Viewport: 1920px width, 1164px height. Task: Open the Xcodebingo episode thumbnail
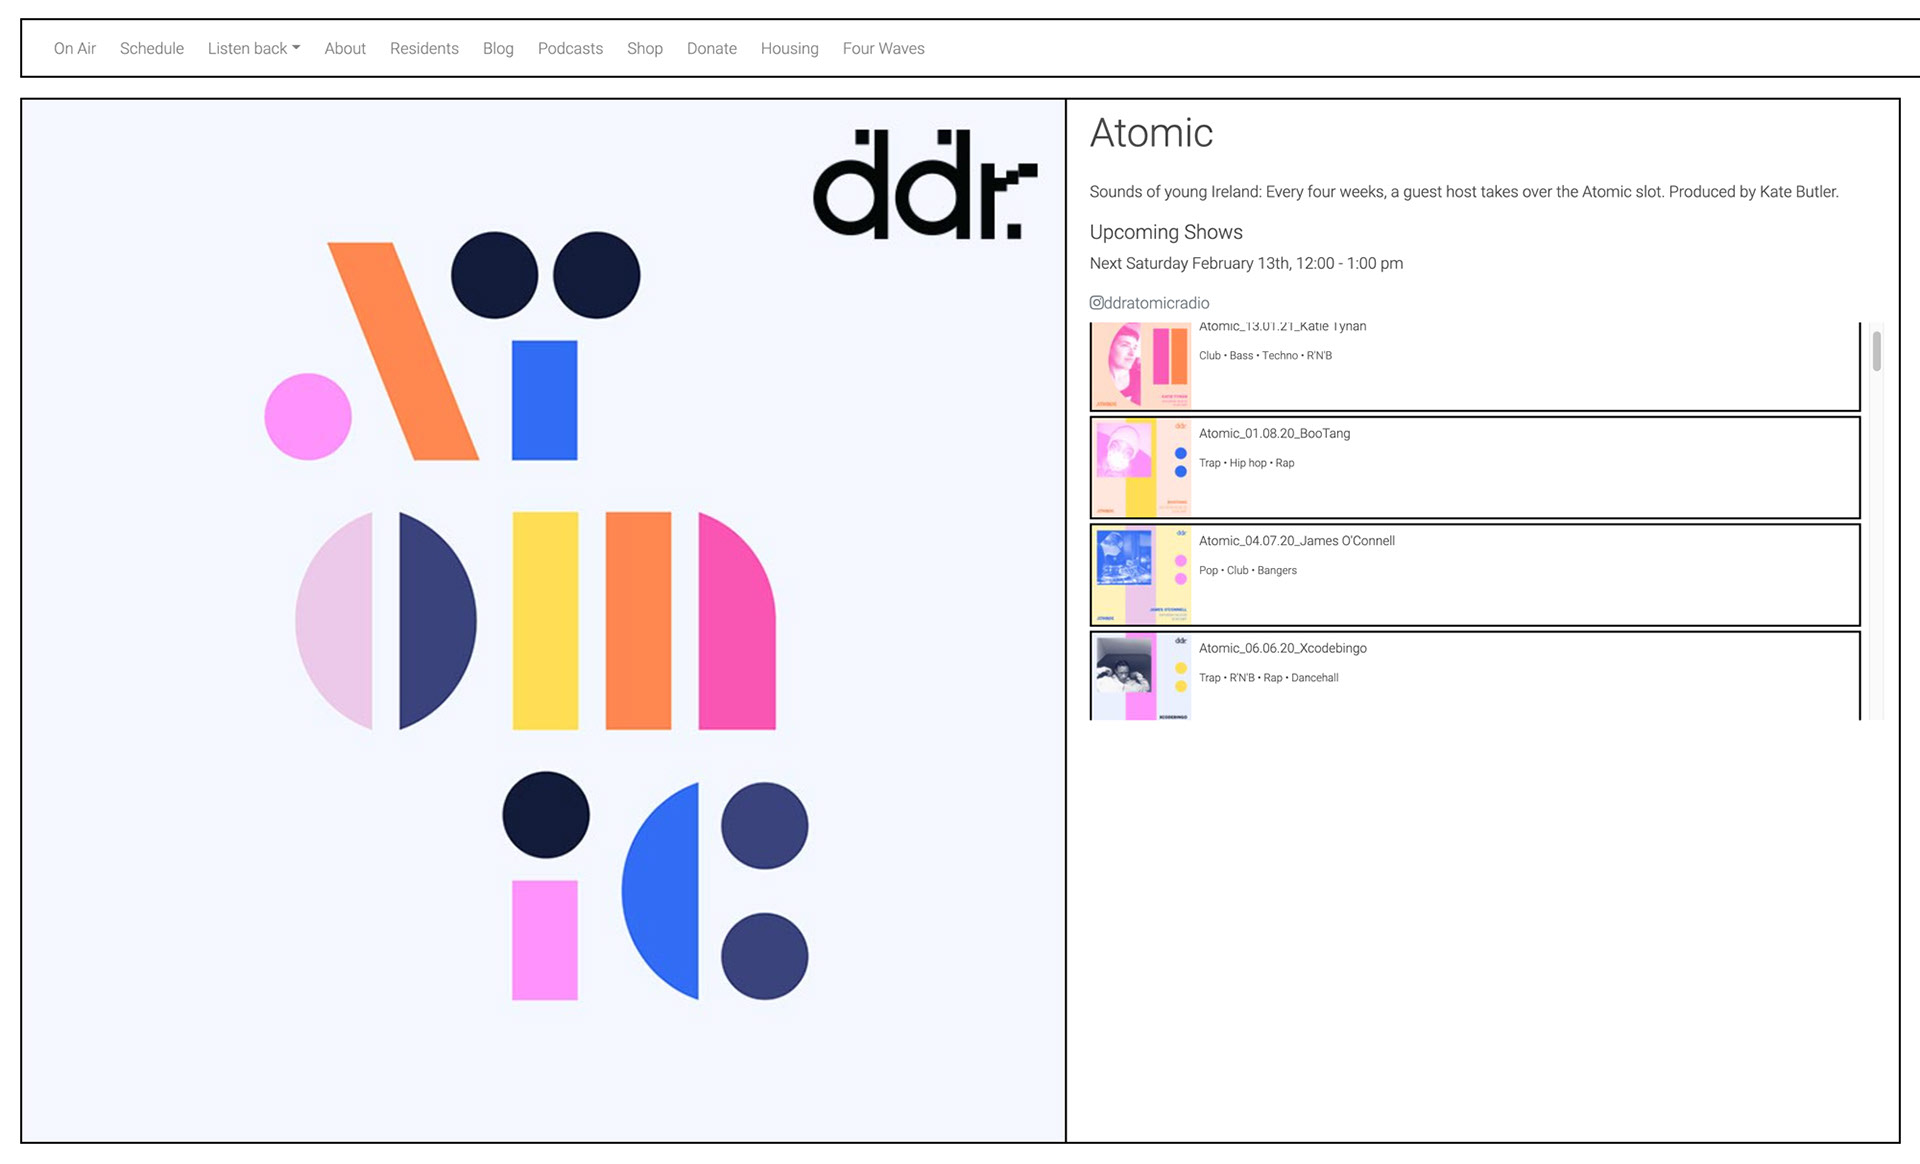1141,676
